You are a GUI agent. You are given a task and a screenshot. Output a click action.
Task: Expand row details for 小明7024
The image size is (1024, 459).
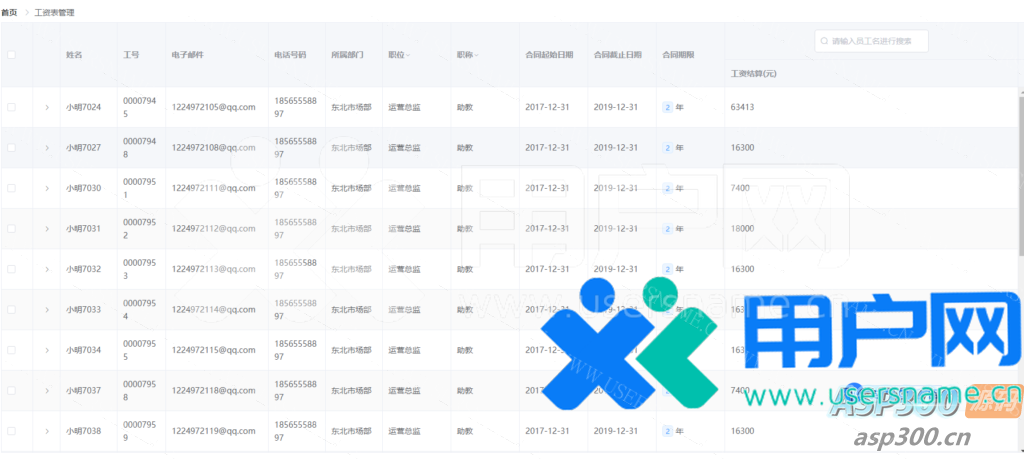[x=46, y=107]
